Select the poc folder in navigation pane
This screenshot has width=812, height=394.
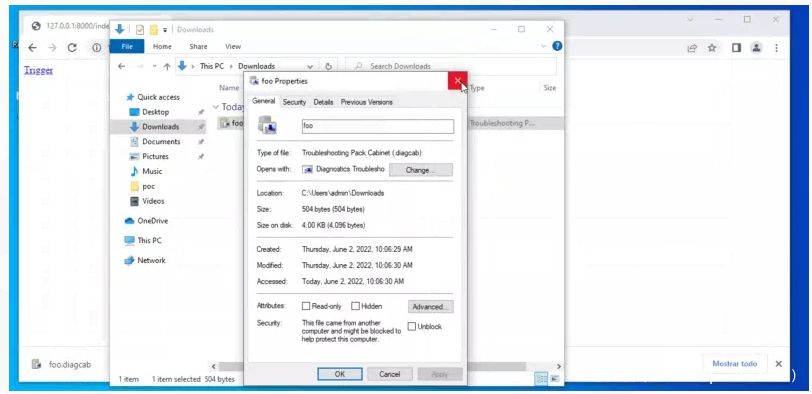click(x=148, y=186)
